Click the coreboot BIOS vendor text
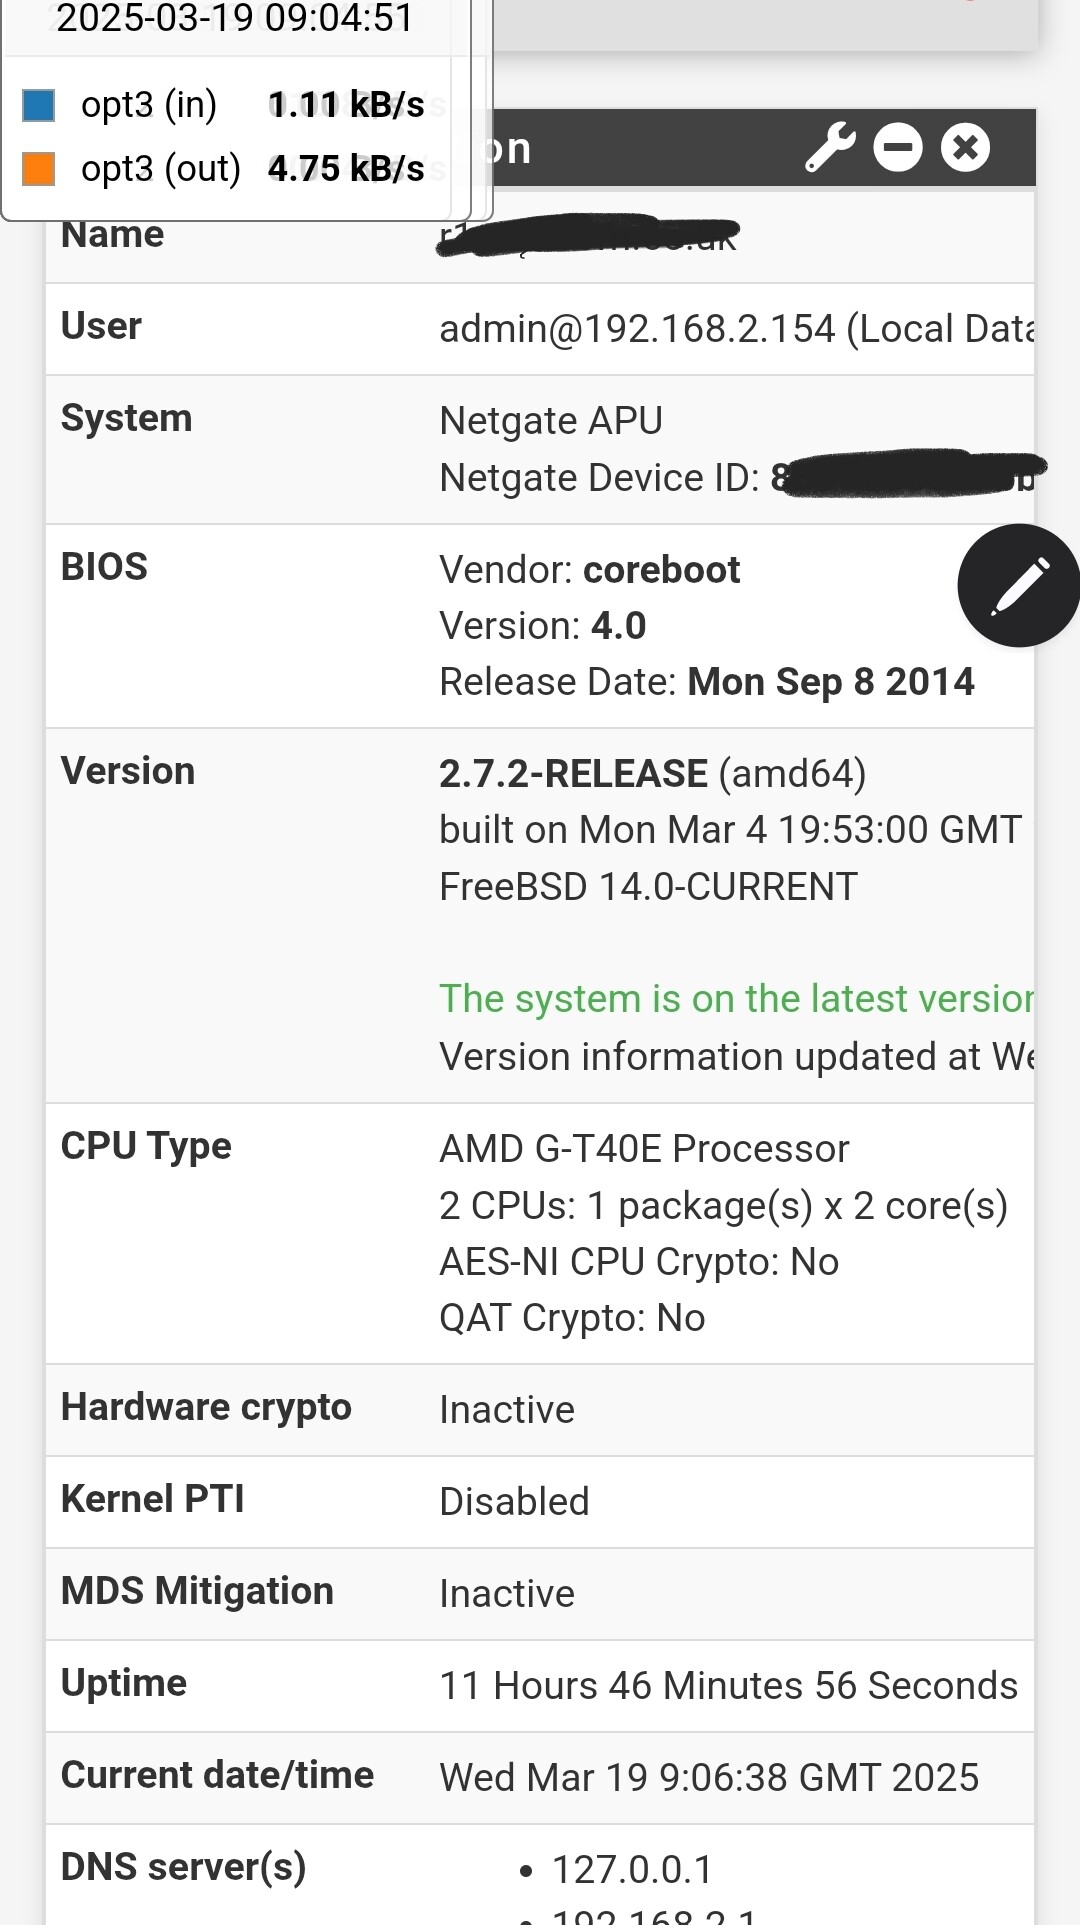 click(x=661, y=570)
